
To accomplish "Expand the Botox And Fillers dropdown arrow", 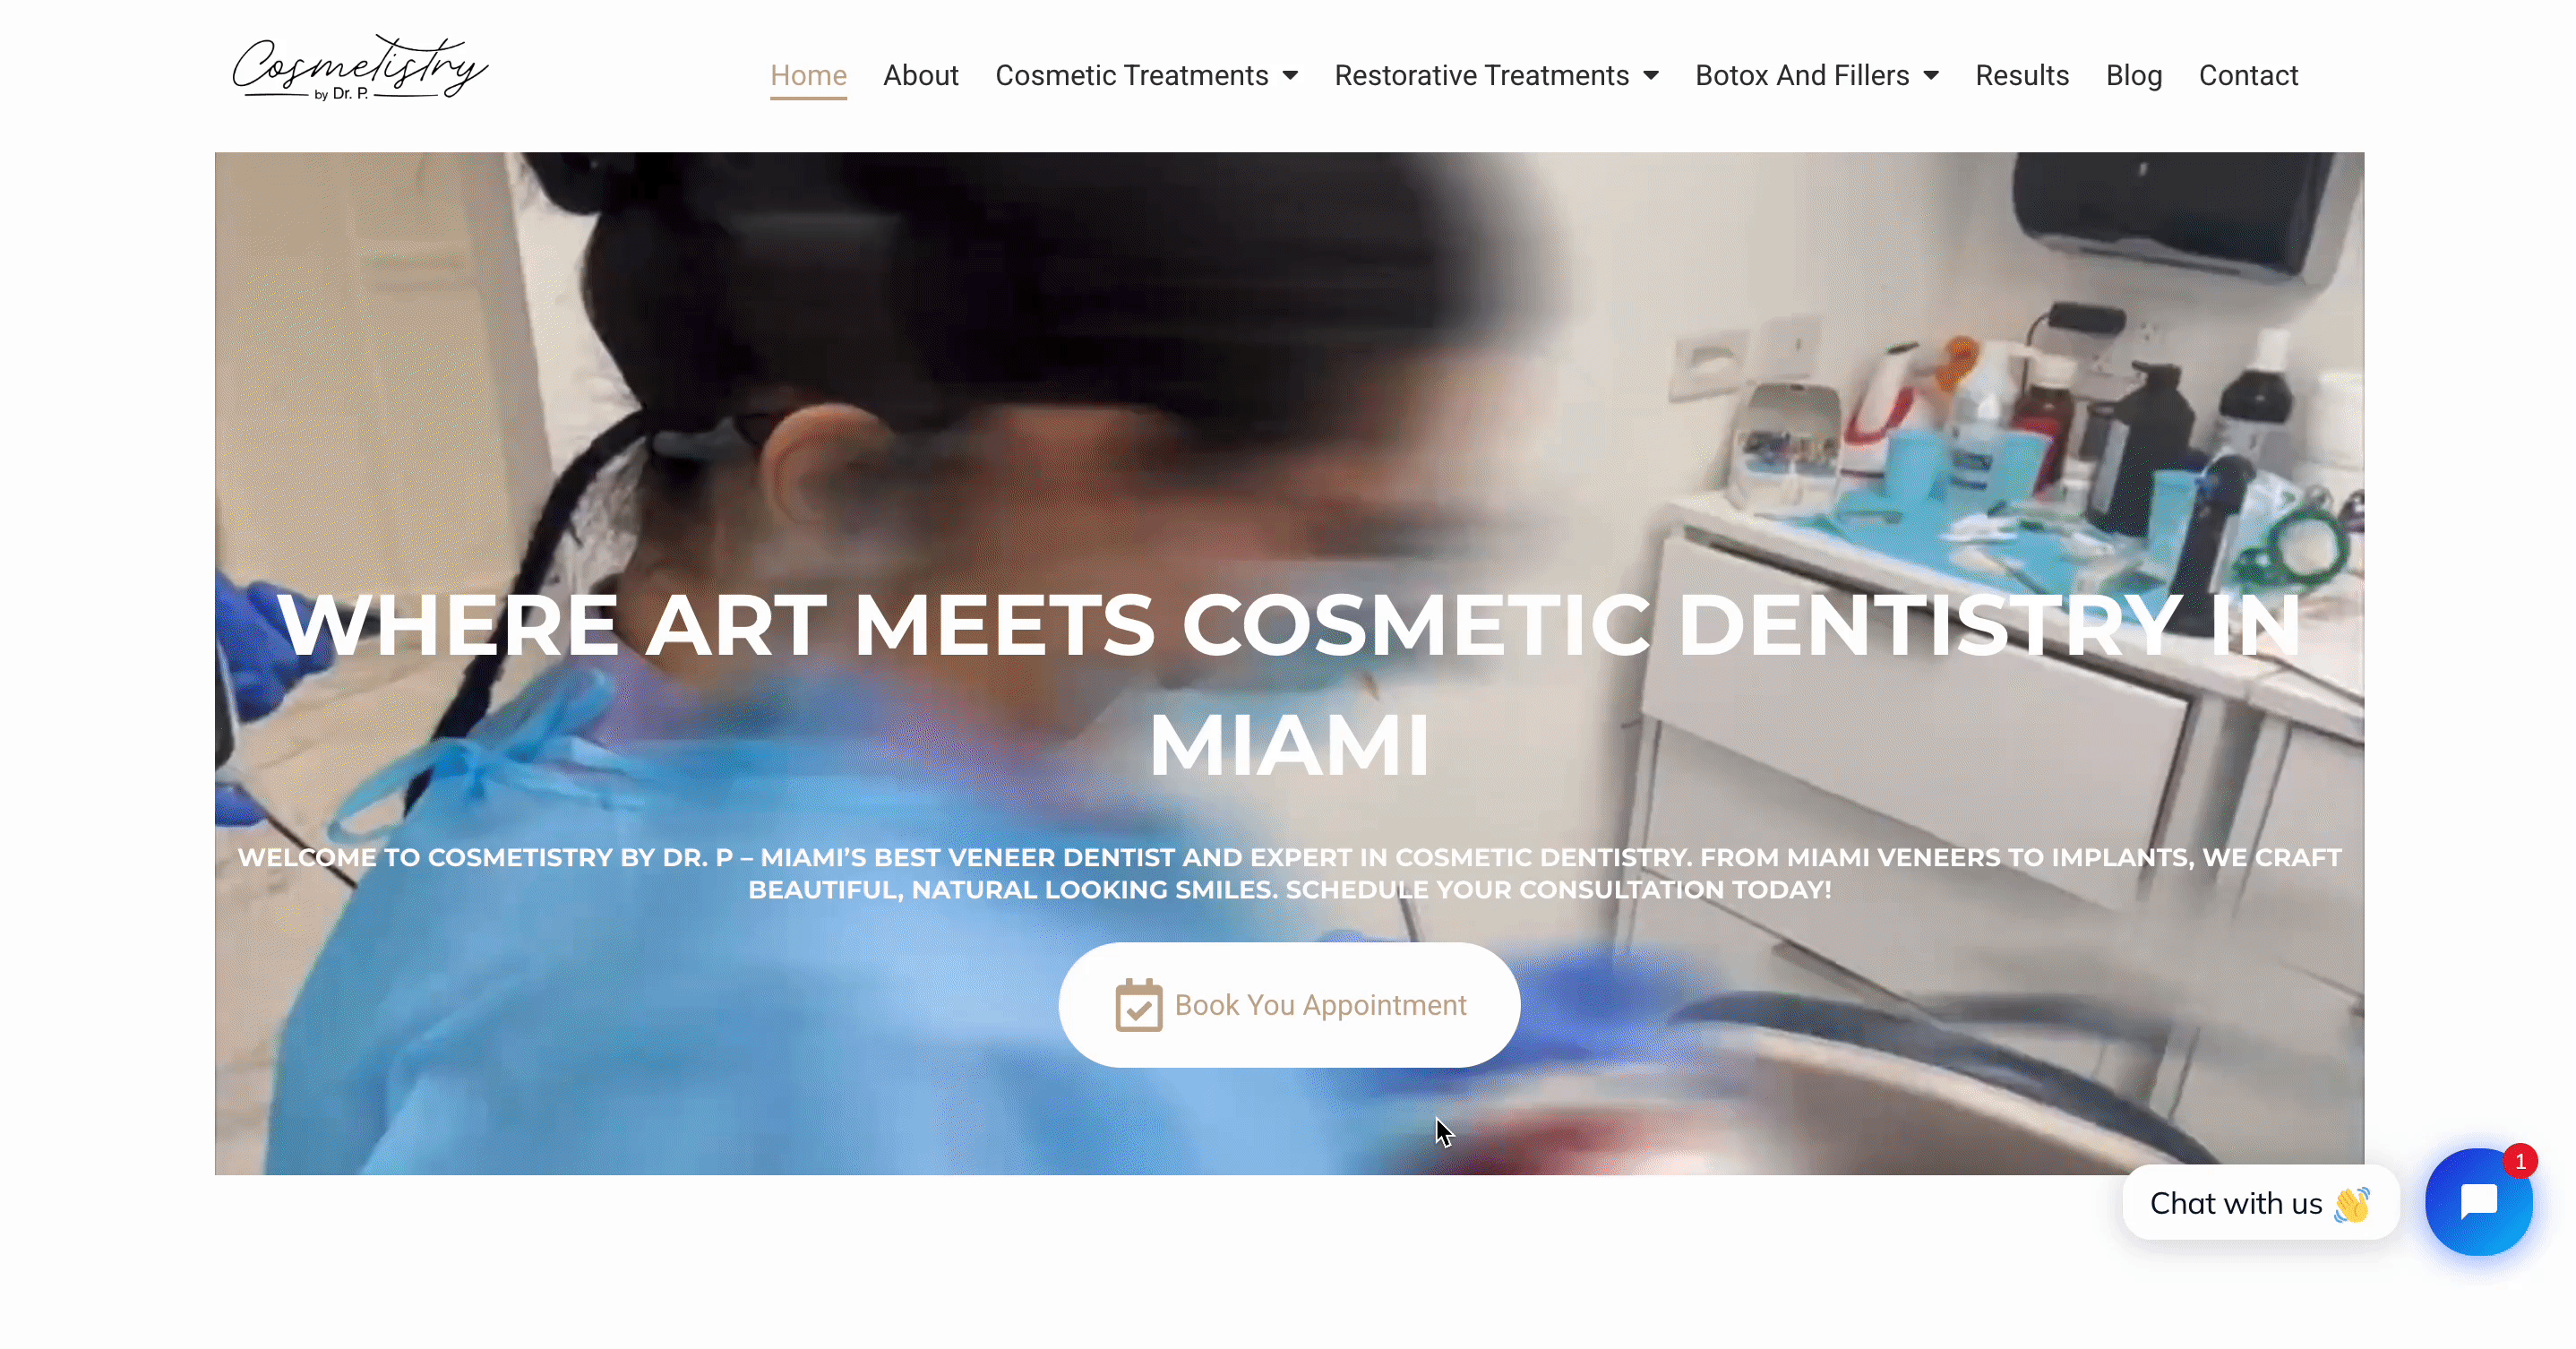I will pyautogui.click(x=1931, y=75).
